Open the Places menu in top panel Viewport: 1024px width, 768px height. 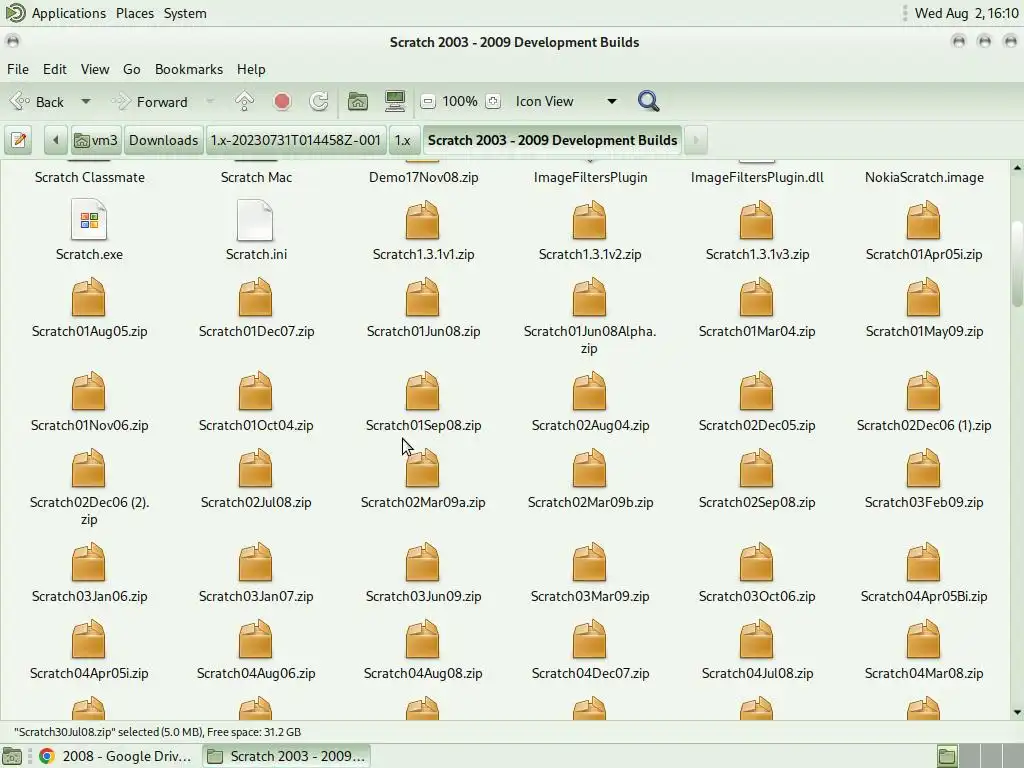point(135,13)
